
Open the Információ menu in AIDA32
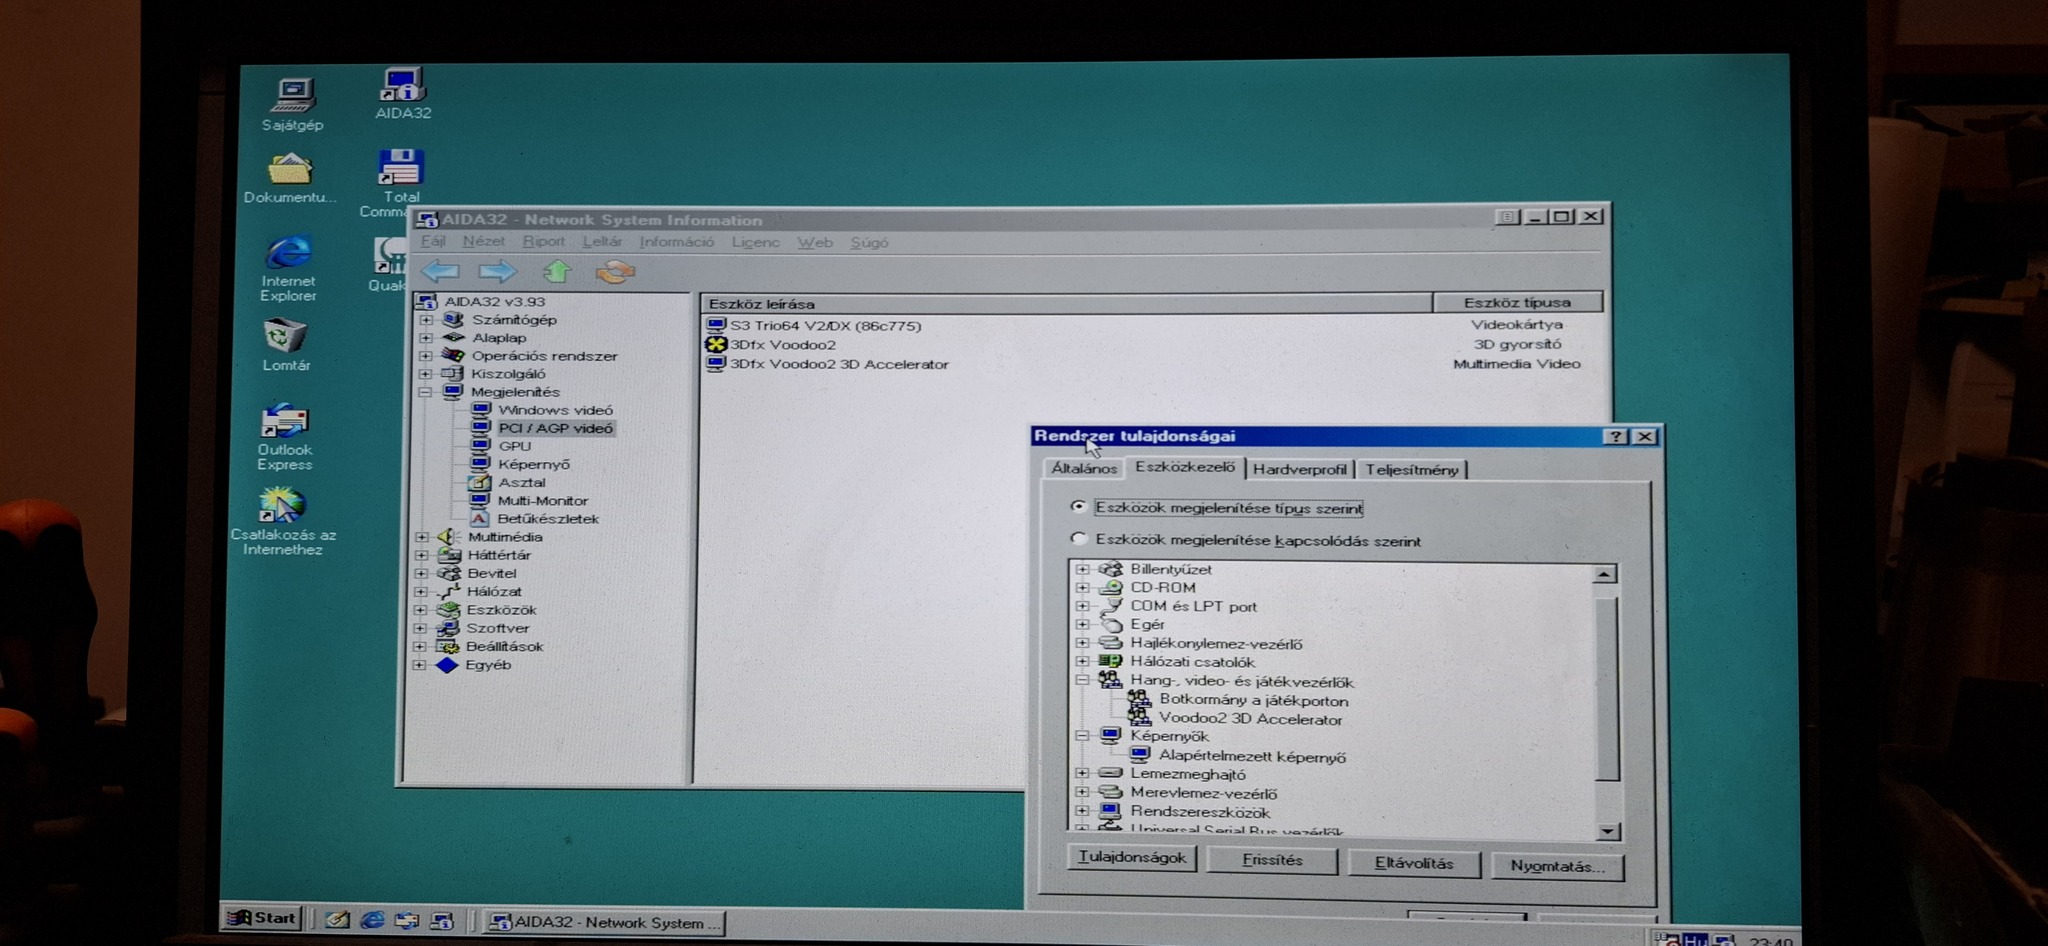click(x=676, y=242)
